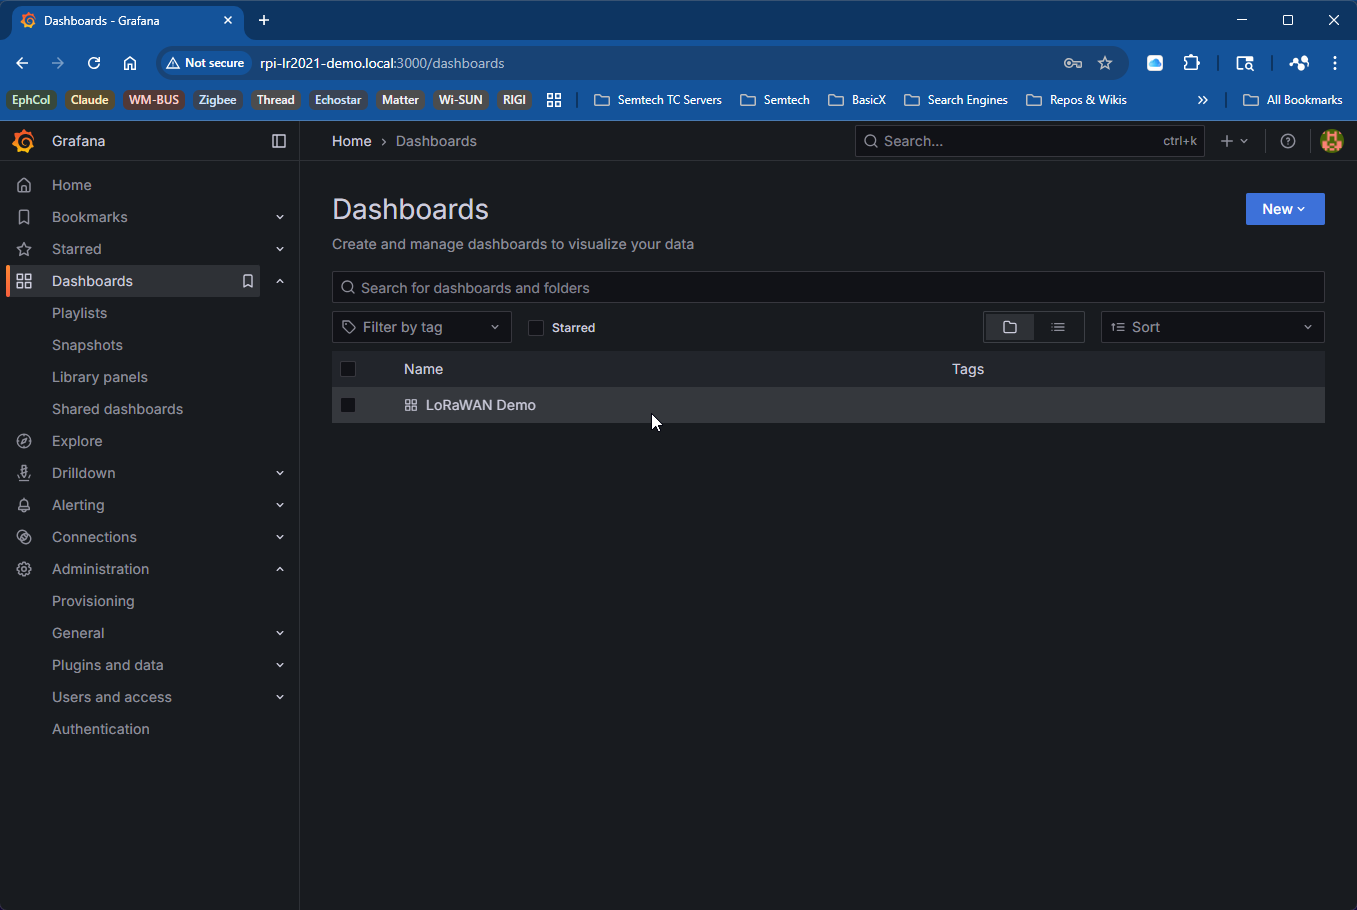Click the saved password key icon
The image size is (1357, 910).
pyautogui.click(x=1073, y=63)
